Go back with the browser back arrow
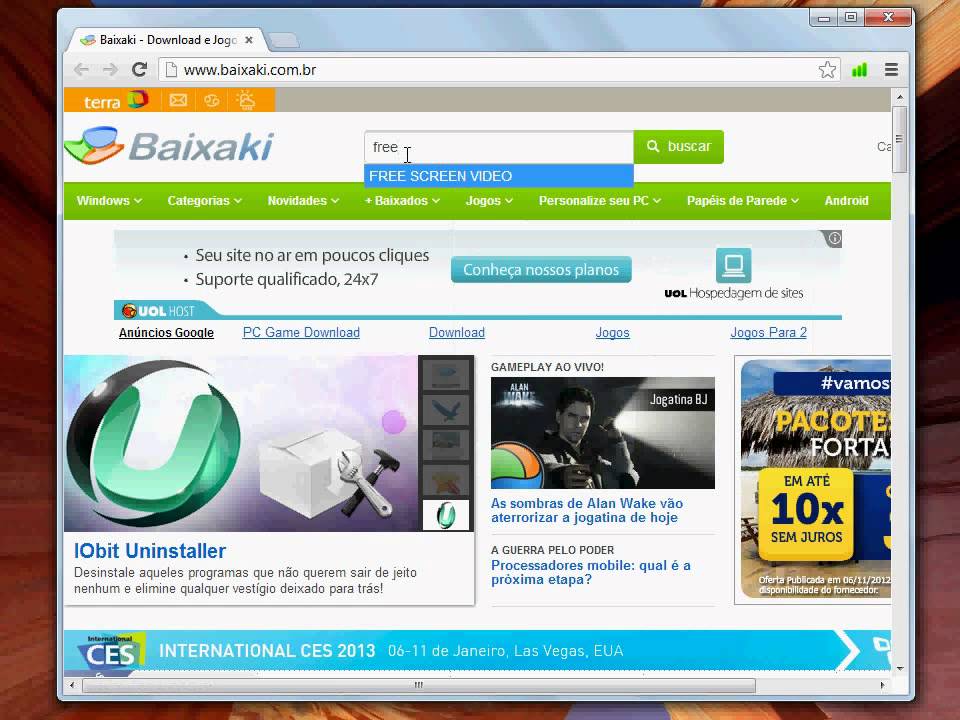960x720 pixels. pyautogui.click(x=81, y=70)
